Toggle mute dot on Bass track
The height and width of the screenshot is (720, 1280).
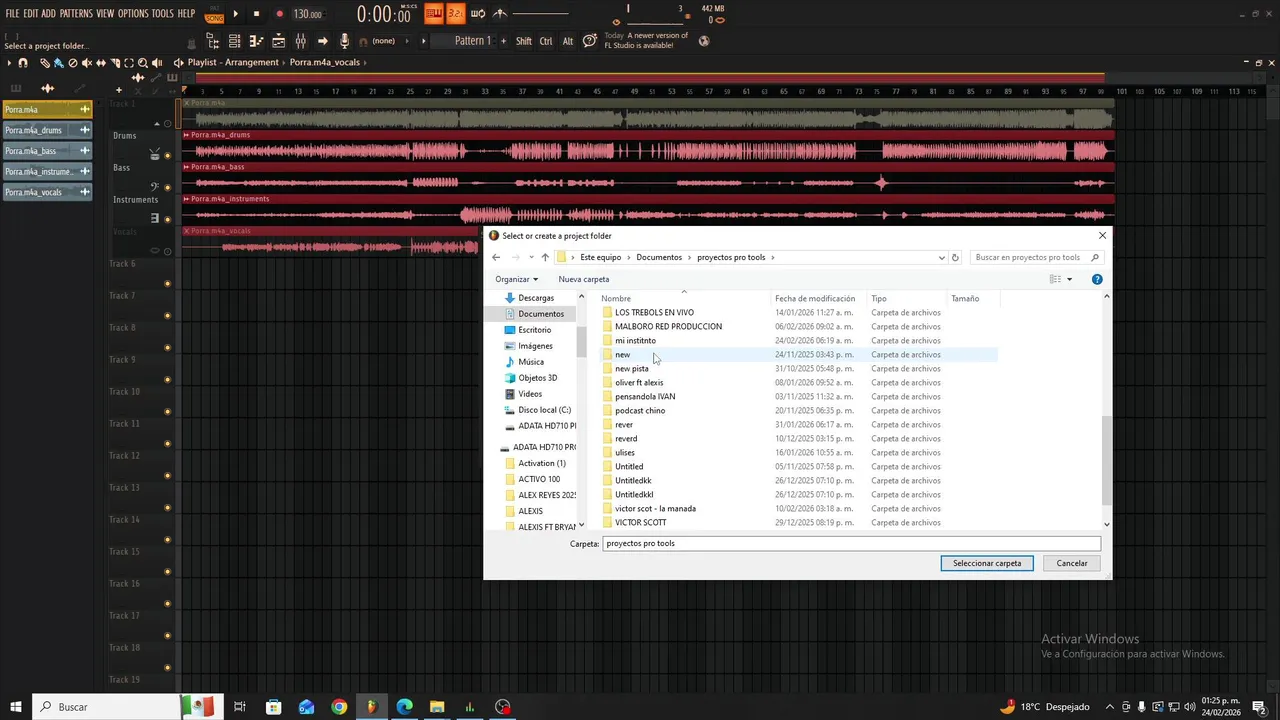167,188
